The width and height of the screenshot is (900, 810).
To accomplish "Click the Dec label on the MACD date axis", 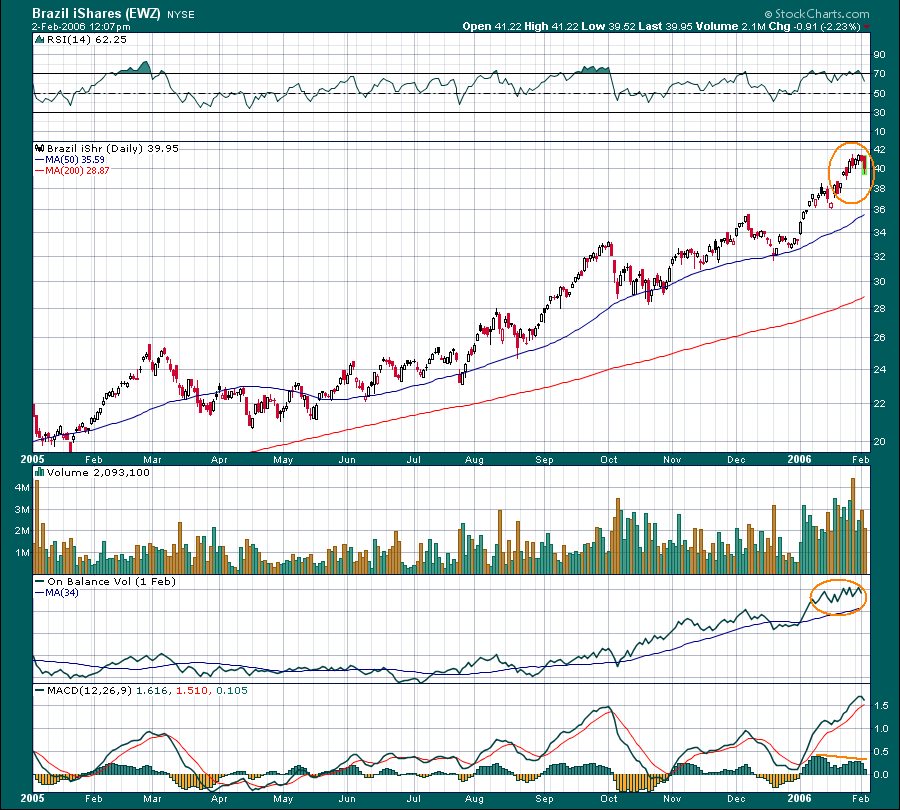I will 736,799.
